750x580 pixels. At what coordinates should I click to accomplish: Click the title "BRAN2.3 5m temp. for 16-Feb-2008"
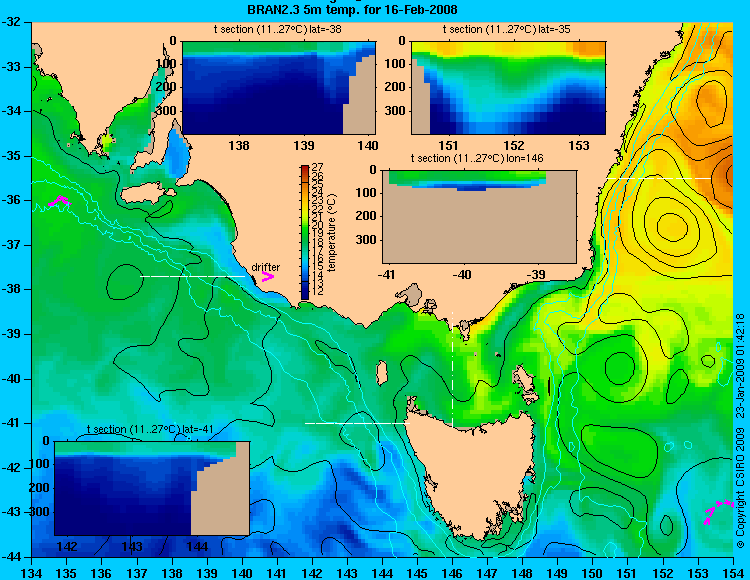352,9
